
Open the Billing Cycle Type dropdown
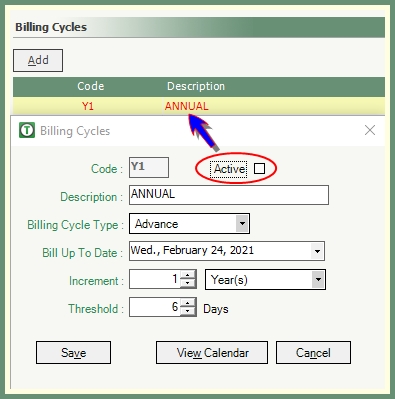coord(242,223)
